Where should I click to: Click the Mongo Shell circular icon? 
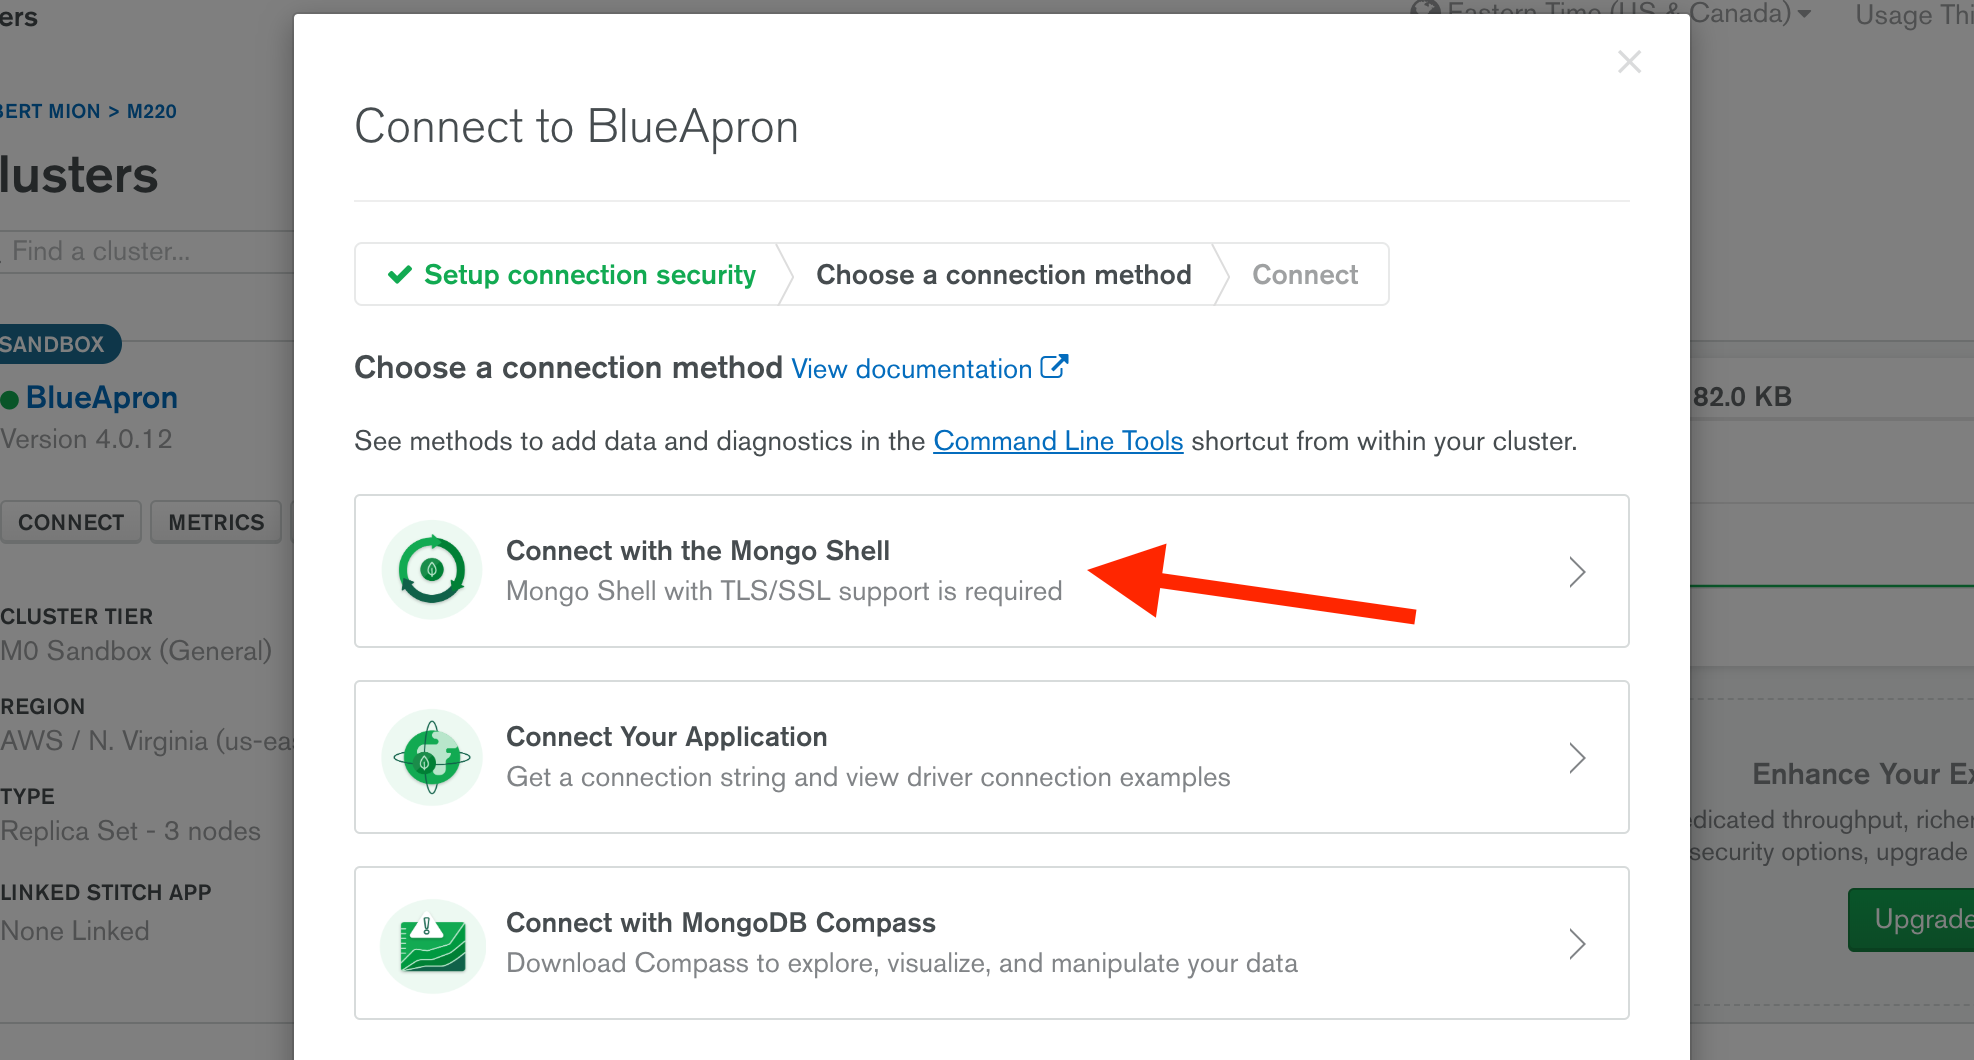pos(432,570)
